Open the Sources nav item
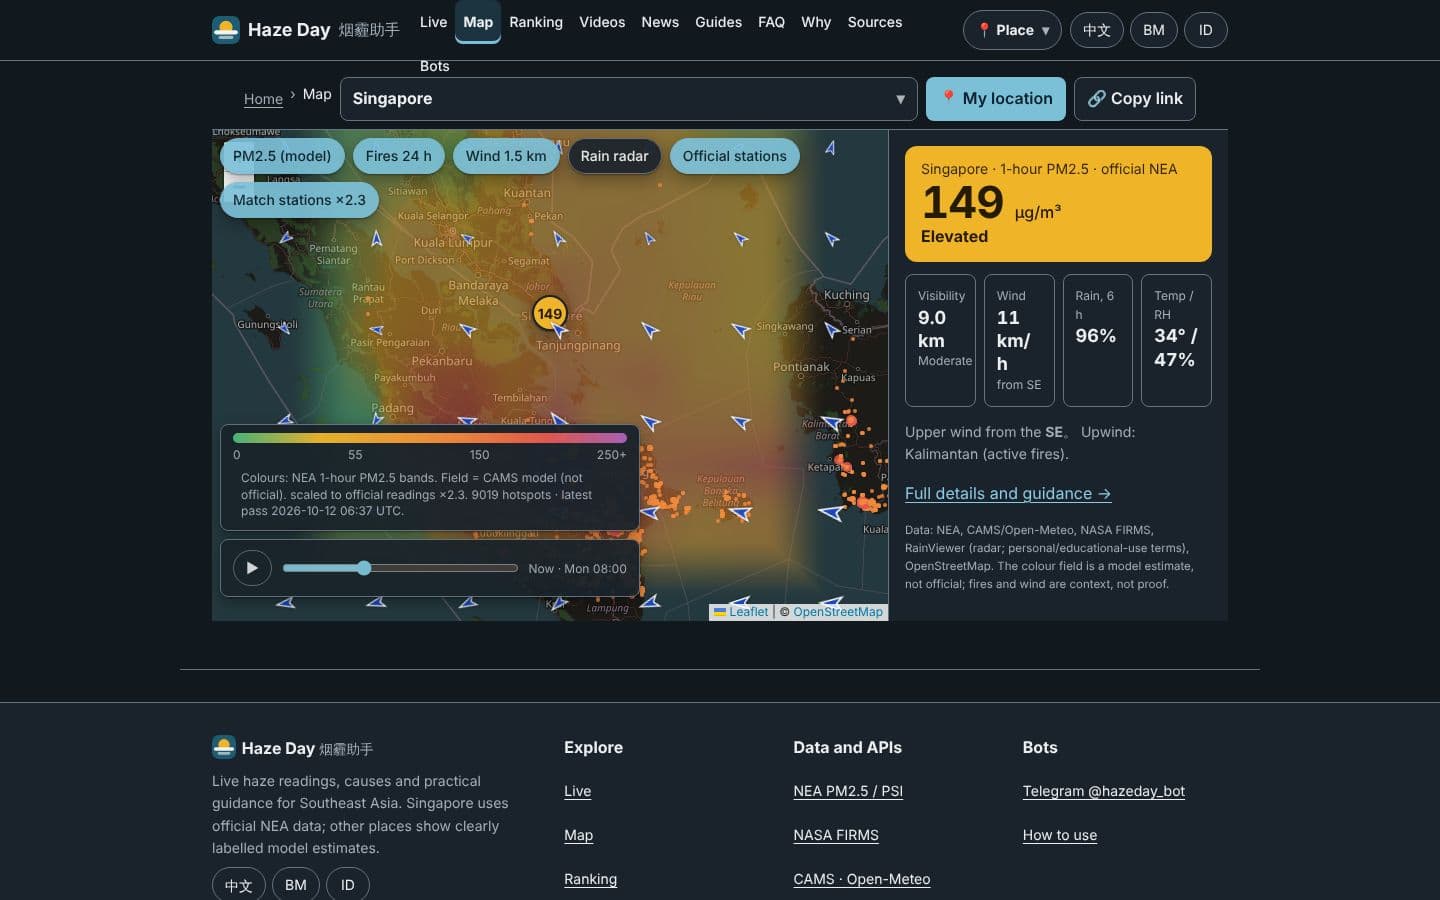 click(875, 22)
